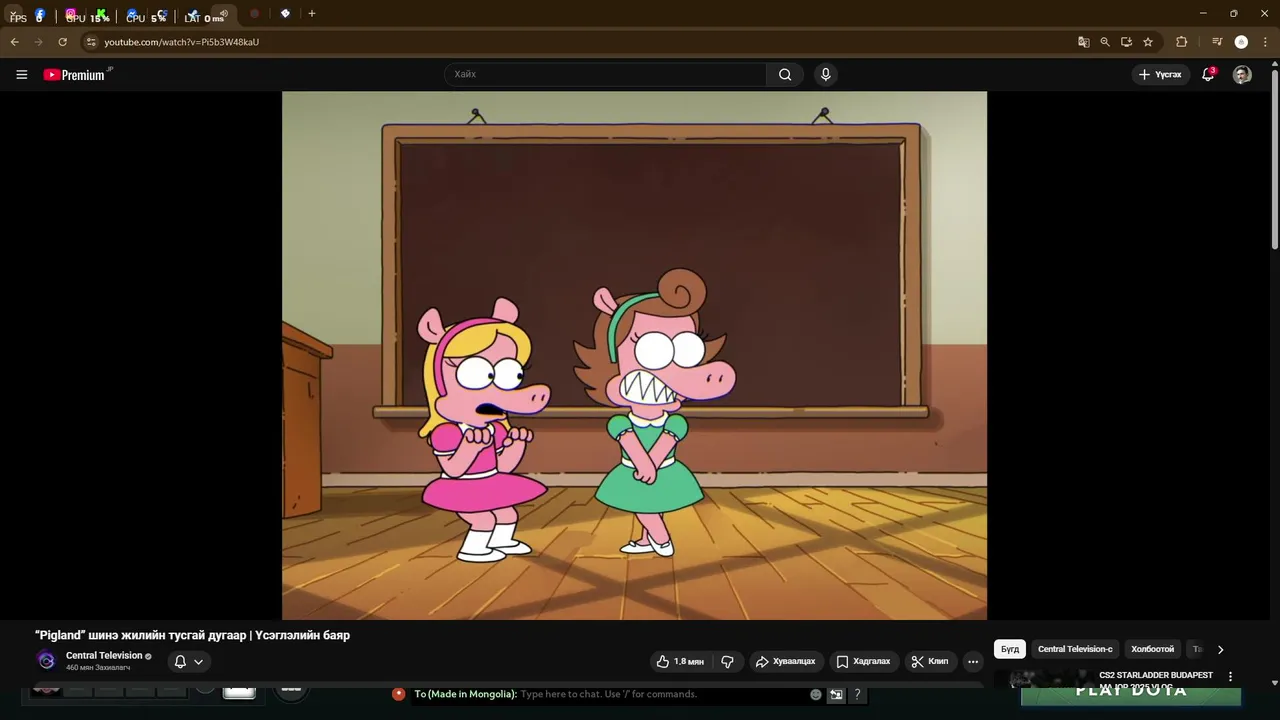
Task: Reload the page with the refresh icon
Action: [x=62, y=42]
